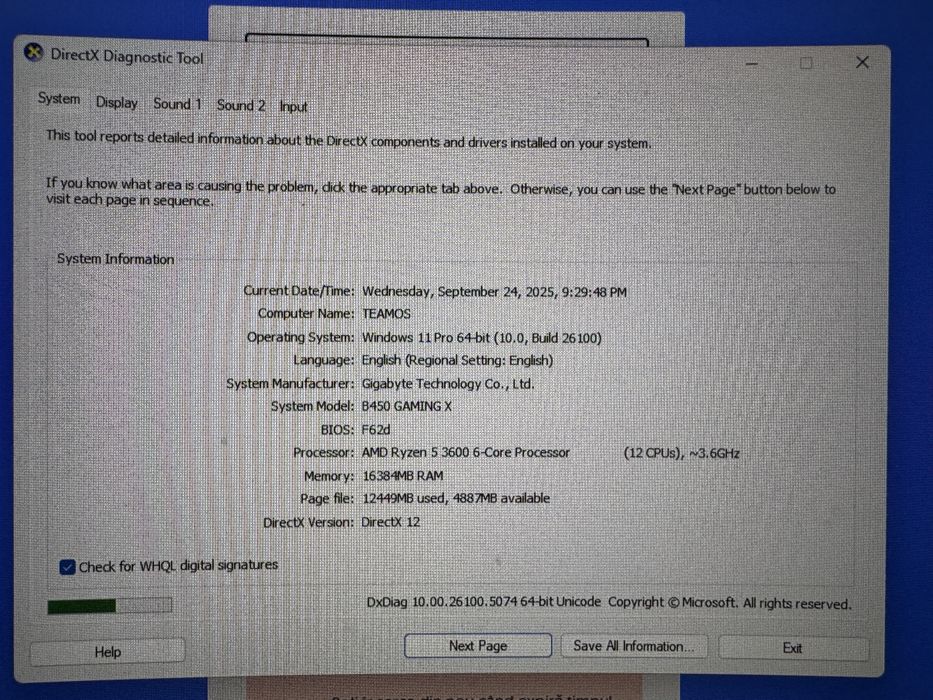Select the date text Wednesday, September 24, 2025

[x=459, y=292]
